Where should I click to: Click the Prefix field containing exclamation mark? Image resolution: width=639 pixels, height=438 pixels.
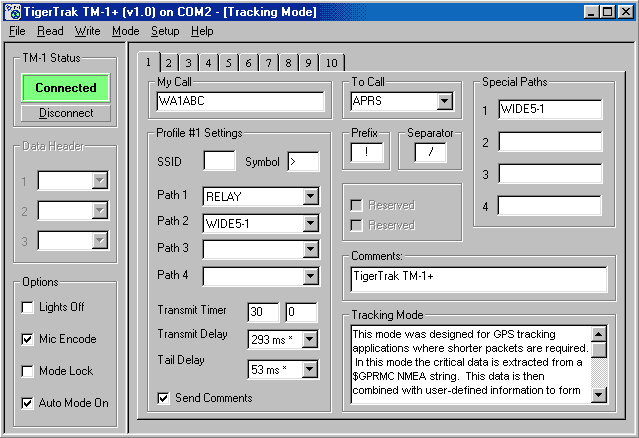point(367,152)
